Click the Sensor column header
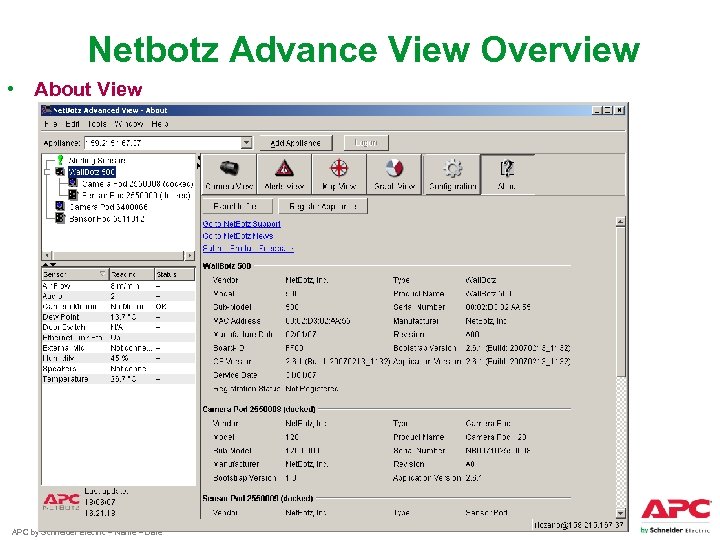Screen dimensions: 720x540 click(x=75, y=274)
